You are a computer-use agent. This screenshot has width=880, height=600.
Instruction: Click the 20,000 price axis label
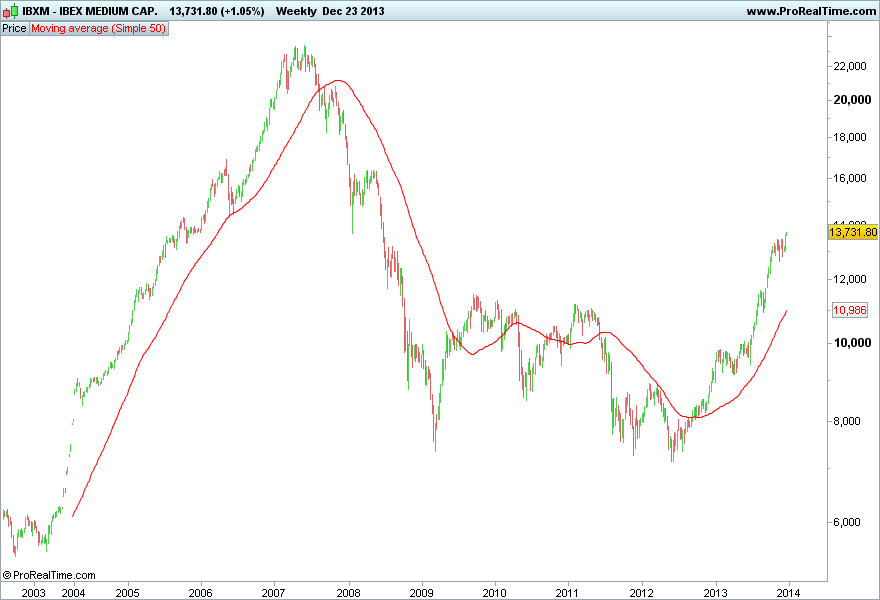point(852,100)
